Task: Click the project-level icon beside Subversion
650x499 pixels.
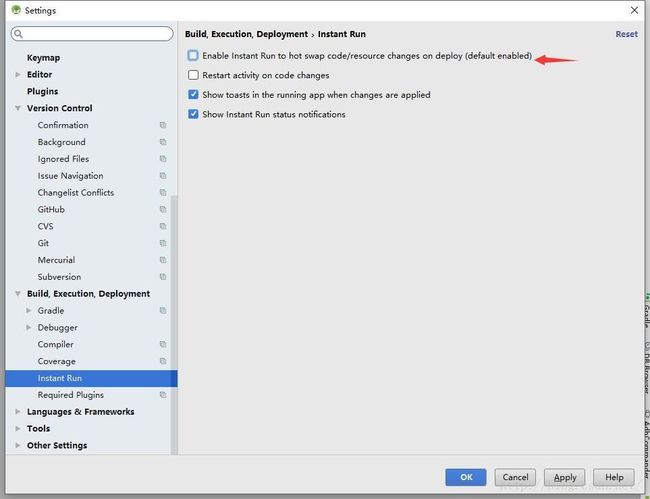Action: pyautogui.click(x=163, y=277)
